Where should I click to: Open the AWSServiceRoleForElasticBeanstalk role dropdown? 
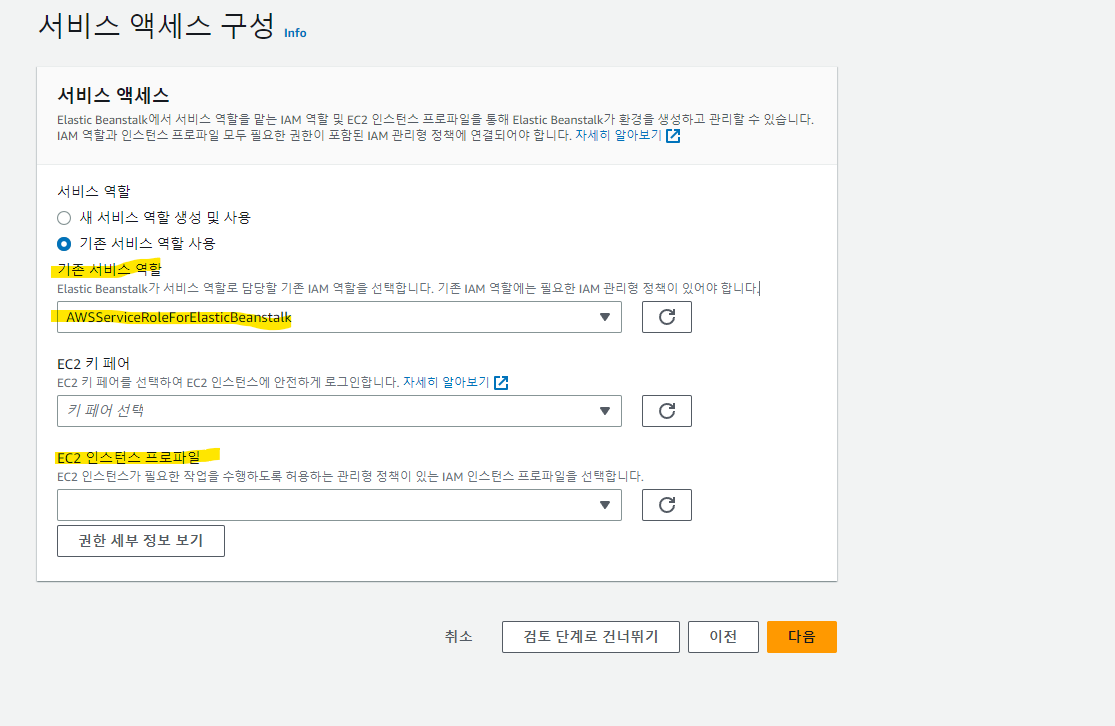click(x=339, y=317)
